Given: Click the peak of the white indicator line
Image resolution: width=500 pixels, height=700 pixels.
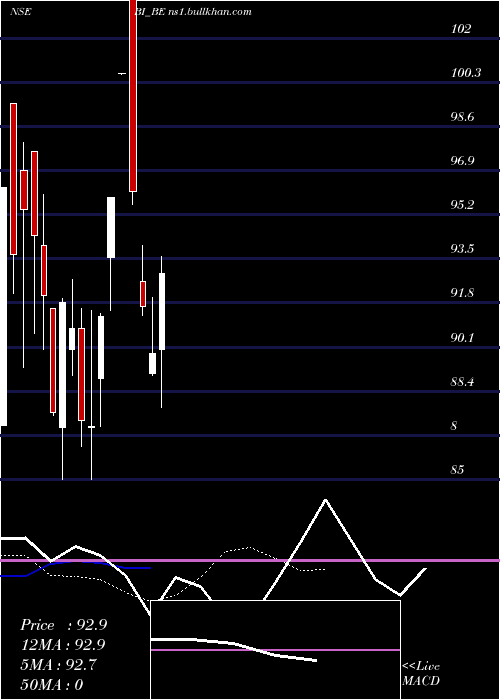Looking at the screenshot, I should 325,500.
